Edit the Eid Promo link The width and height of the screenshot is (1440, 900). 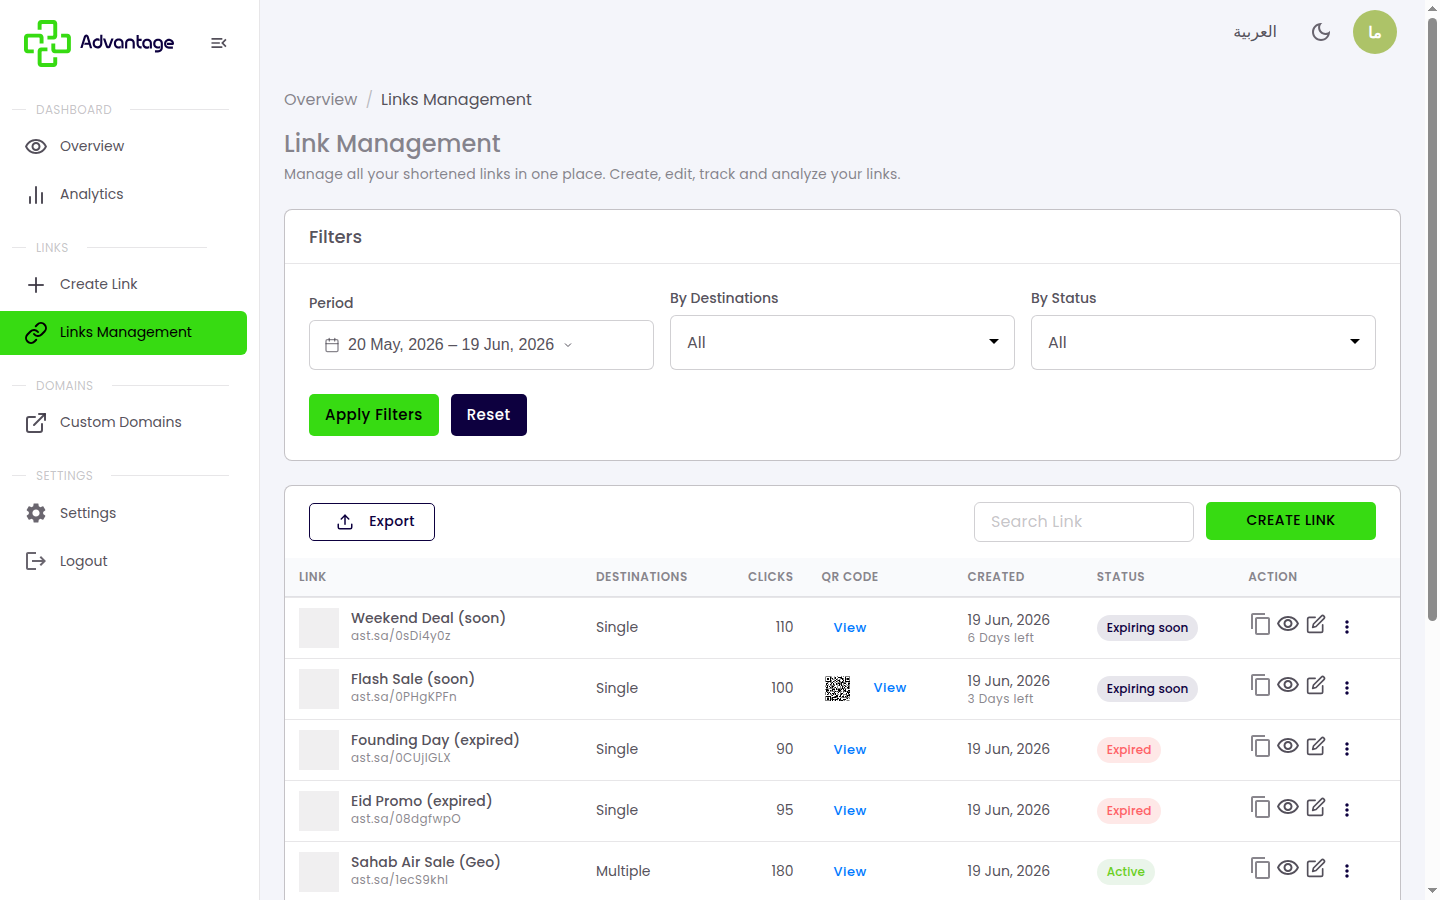pos(1316,807)
